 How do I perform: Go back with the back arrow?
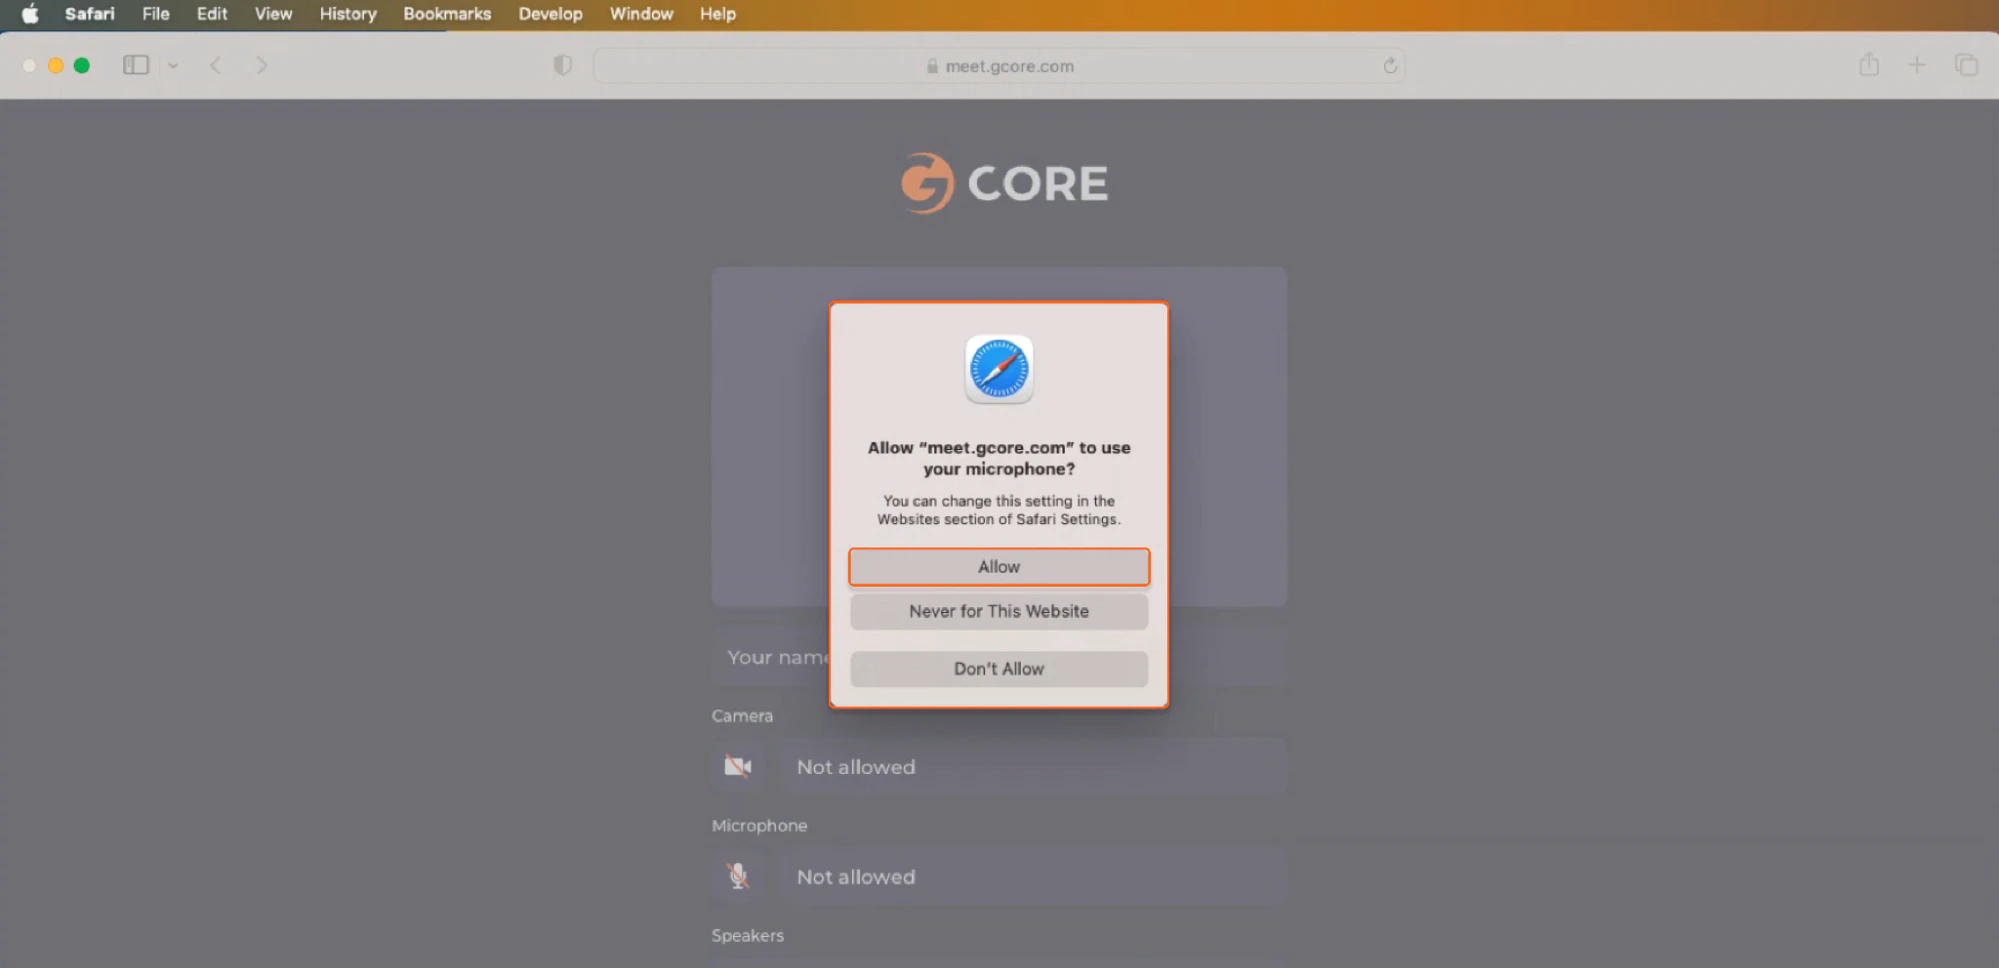(x=215, y=65)
